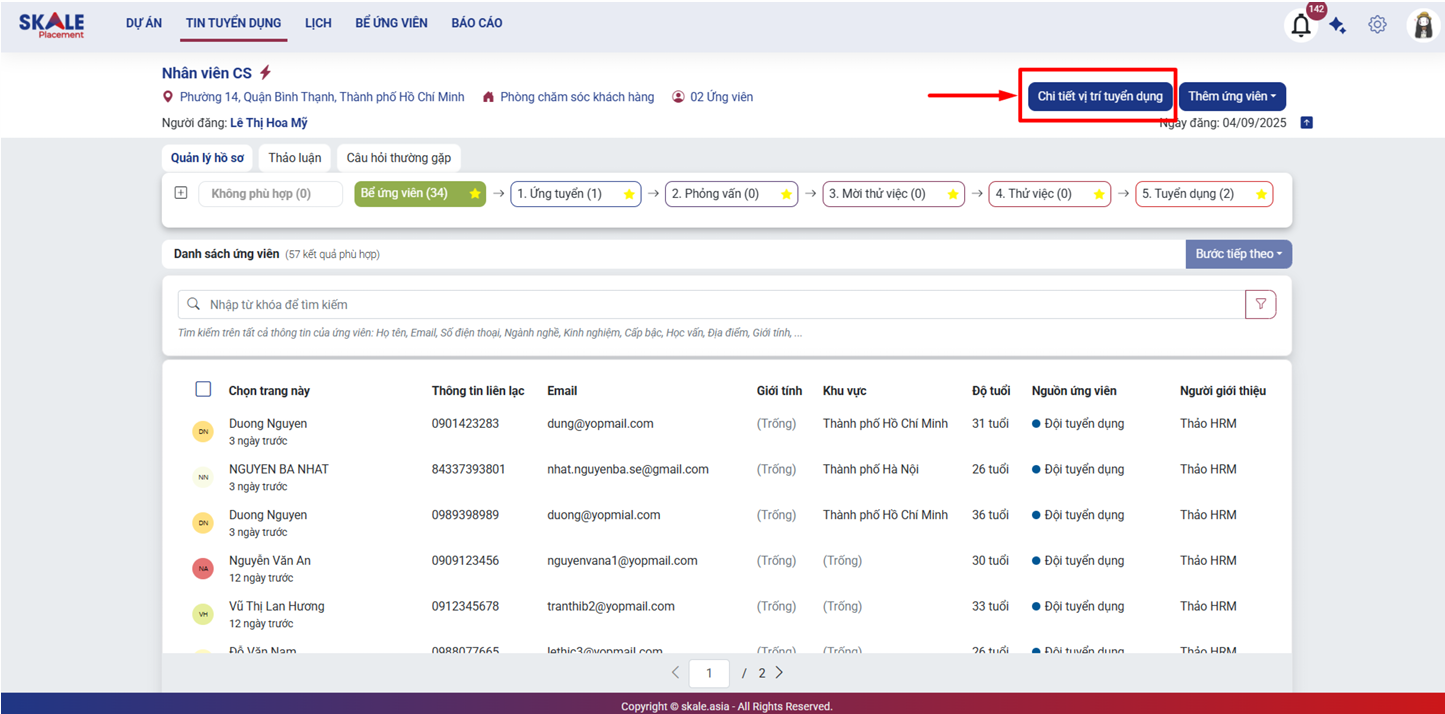This screenshot has width=1445, height=714.
Task: Open the BÁO CÁO menu
Action: point(477,23)
